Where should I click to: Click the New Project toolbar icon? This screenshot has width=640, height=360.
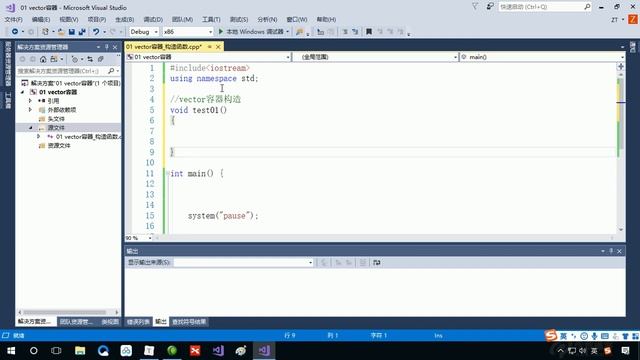click(x=45, y=31)
